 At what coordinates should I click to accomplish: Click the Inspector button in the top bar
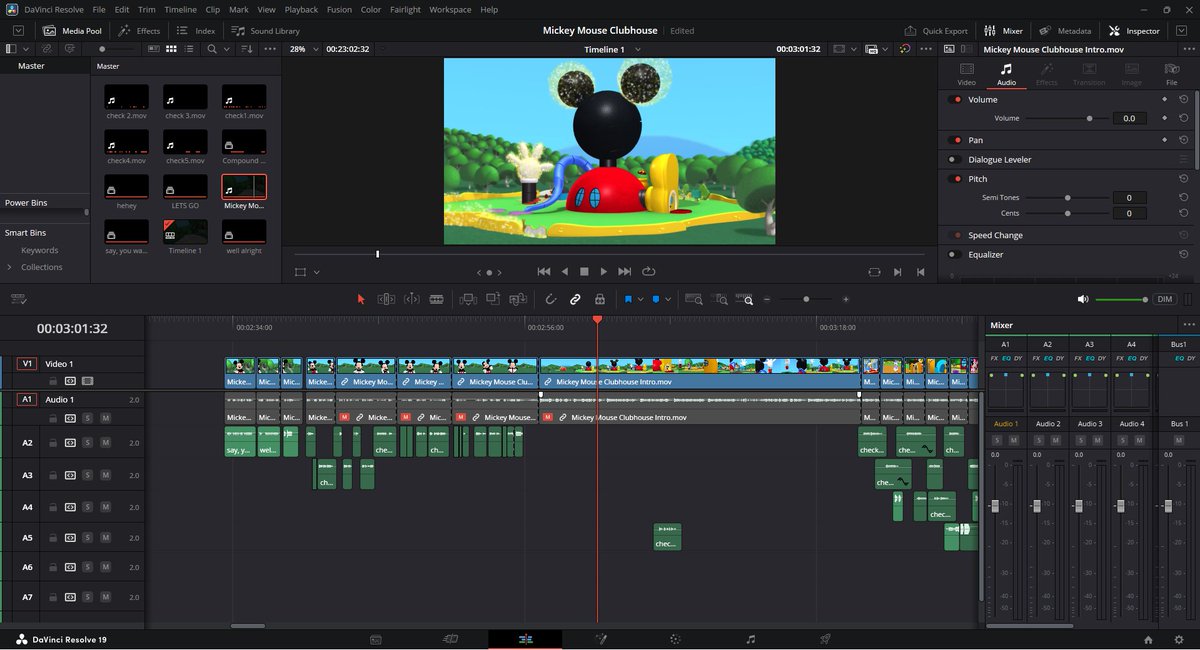coord(1133,30)
